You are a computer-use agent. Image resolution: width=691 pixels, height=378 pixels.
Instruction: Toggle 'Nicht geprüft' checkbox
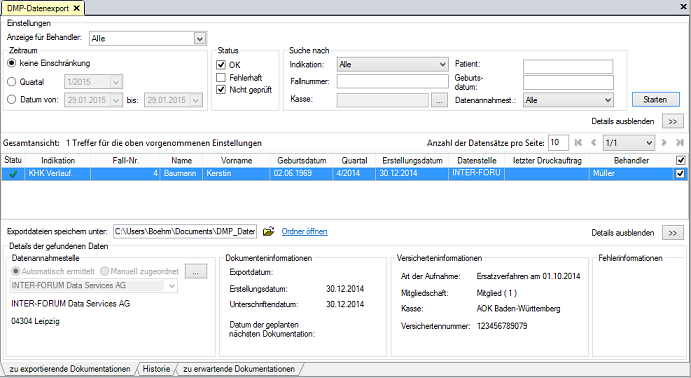(221, 89)
